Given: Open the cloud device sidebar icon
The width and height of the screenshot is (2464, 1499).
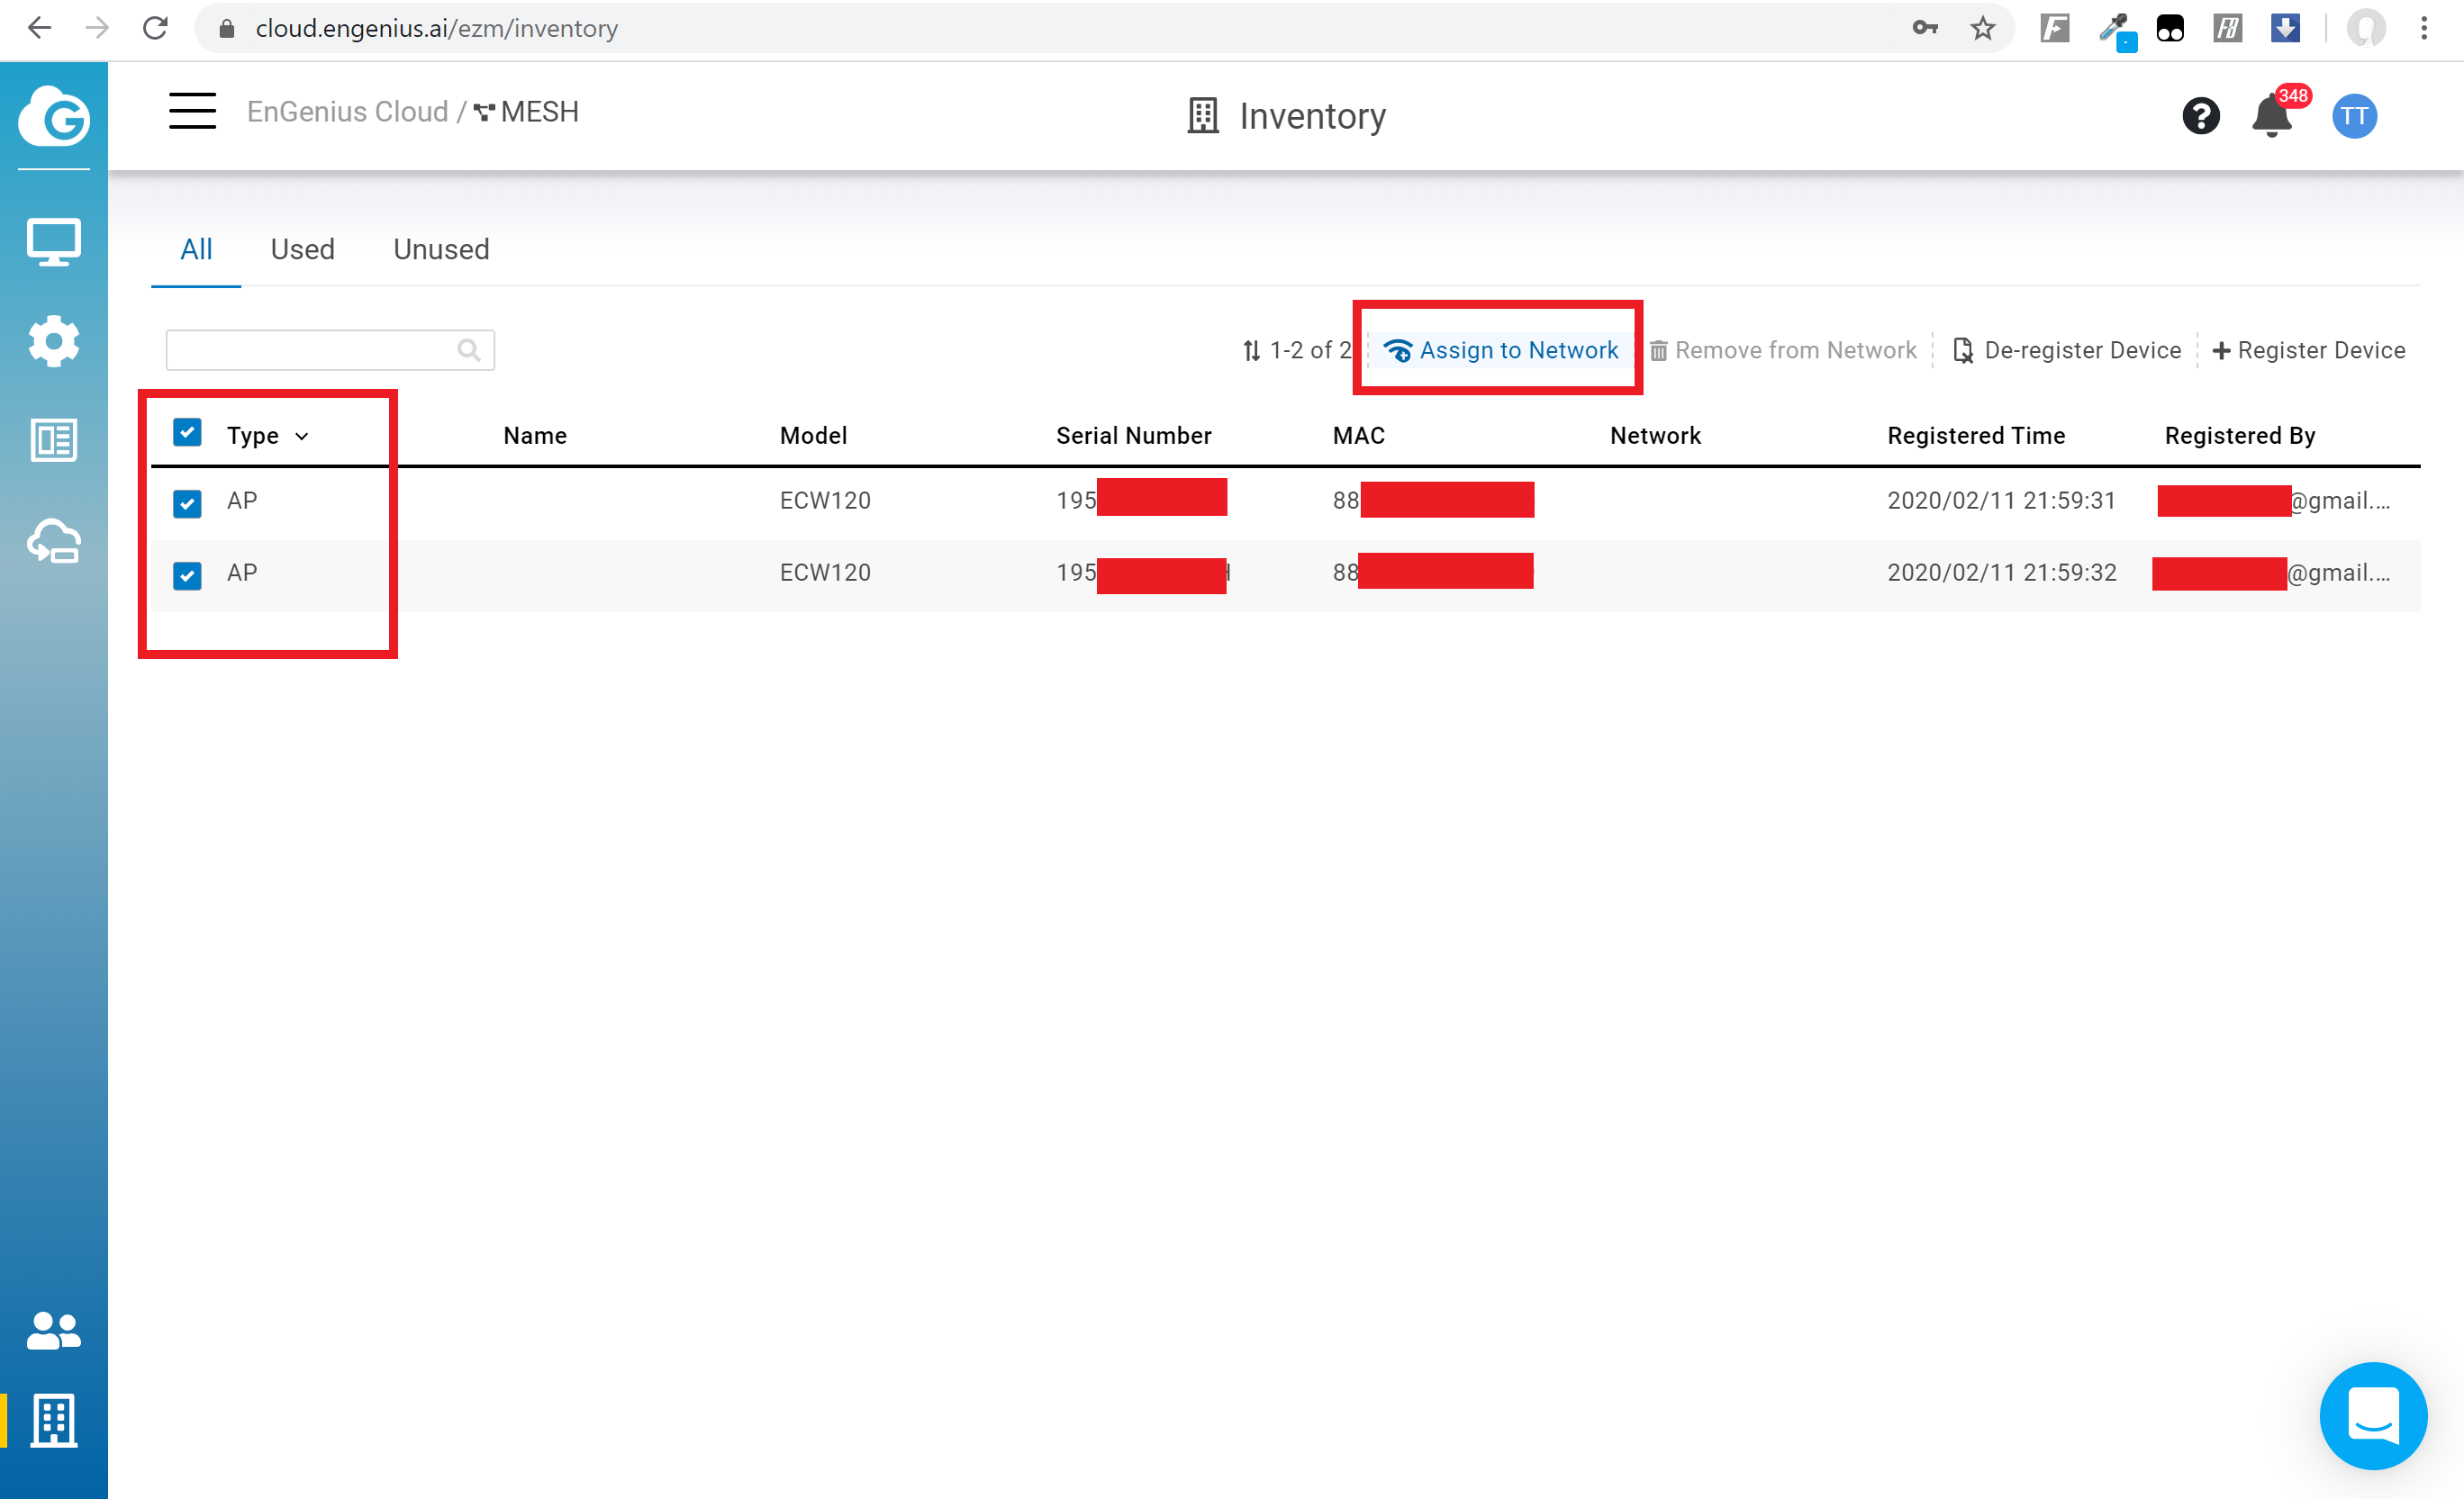Looking at the screenshot, I should 54,540.
